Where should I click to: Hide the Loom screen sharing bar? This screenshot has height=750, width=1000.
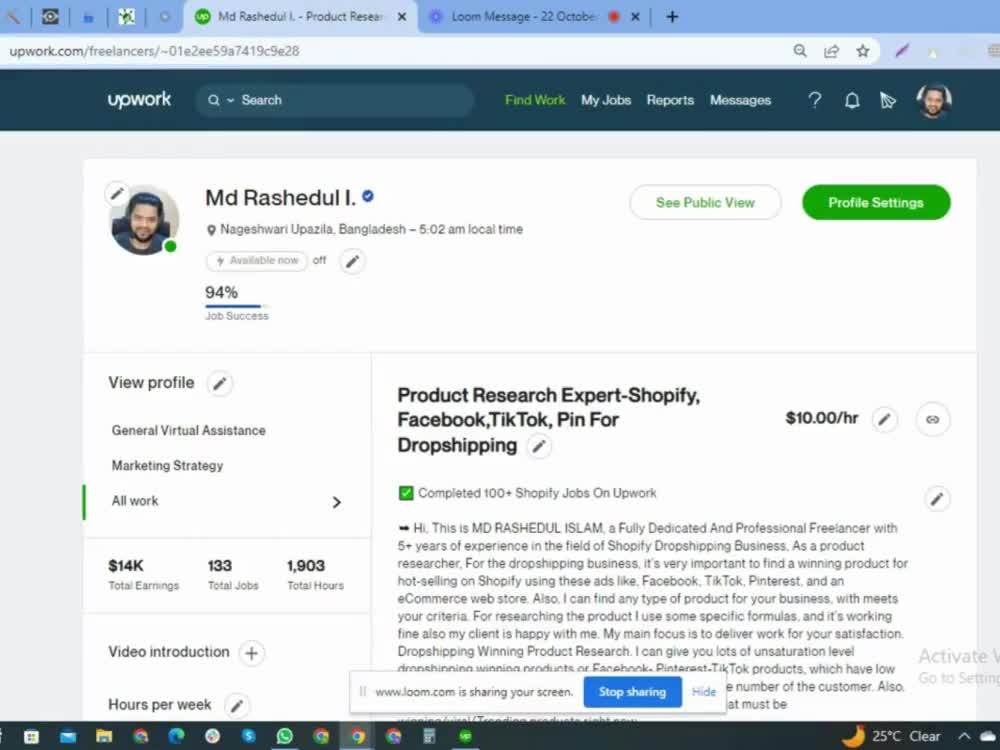(703, 692)
